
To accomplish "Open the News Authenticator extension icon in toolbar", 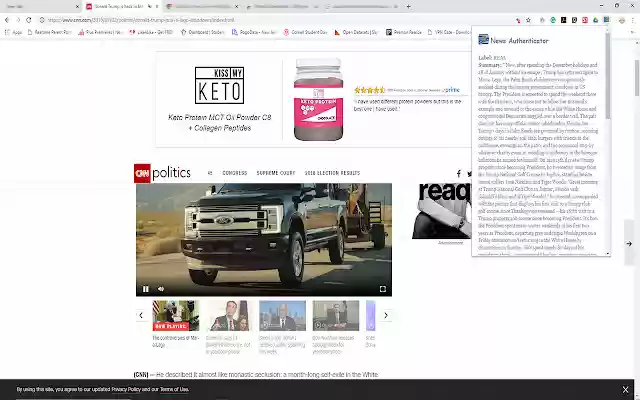I will [x=607, y=20].
